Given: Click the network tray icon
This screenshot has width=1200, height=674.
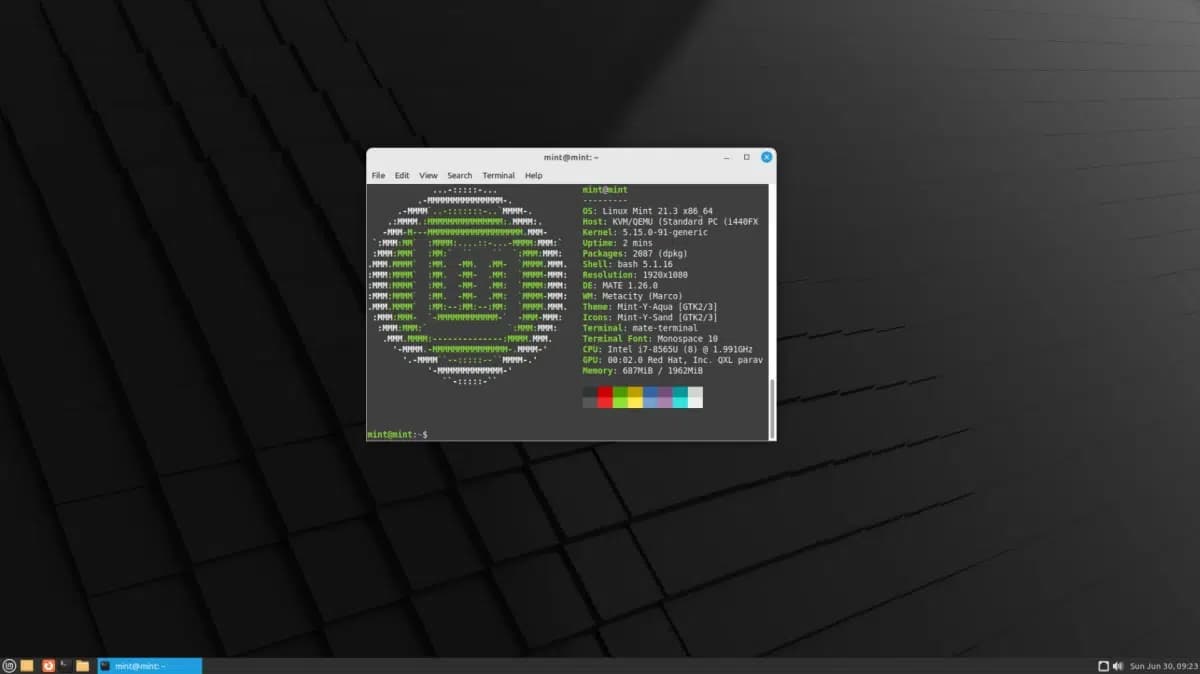Looking at the screenshot, I should [1103, 665].
